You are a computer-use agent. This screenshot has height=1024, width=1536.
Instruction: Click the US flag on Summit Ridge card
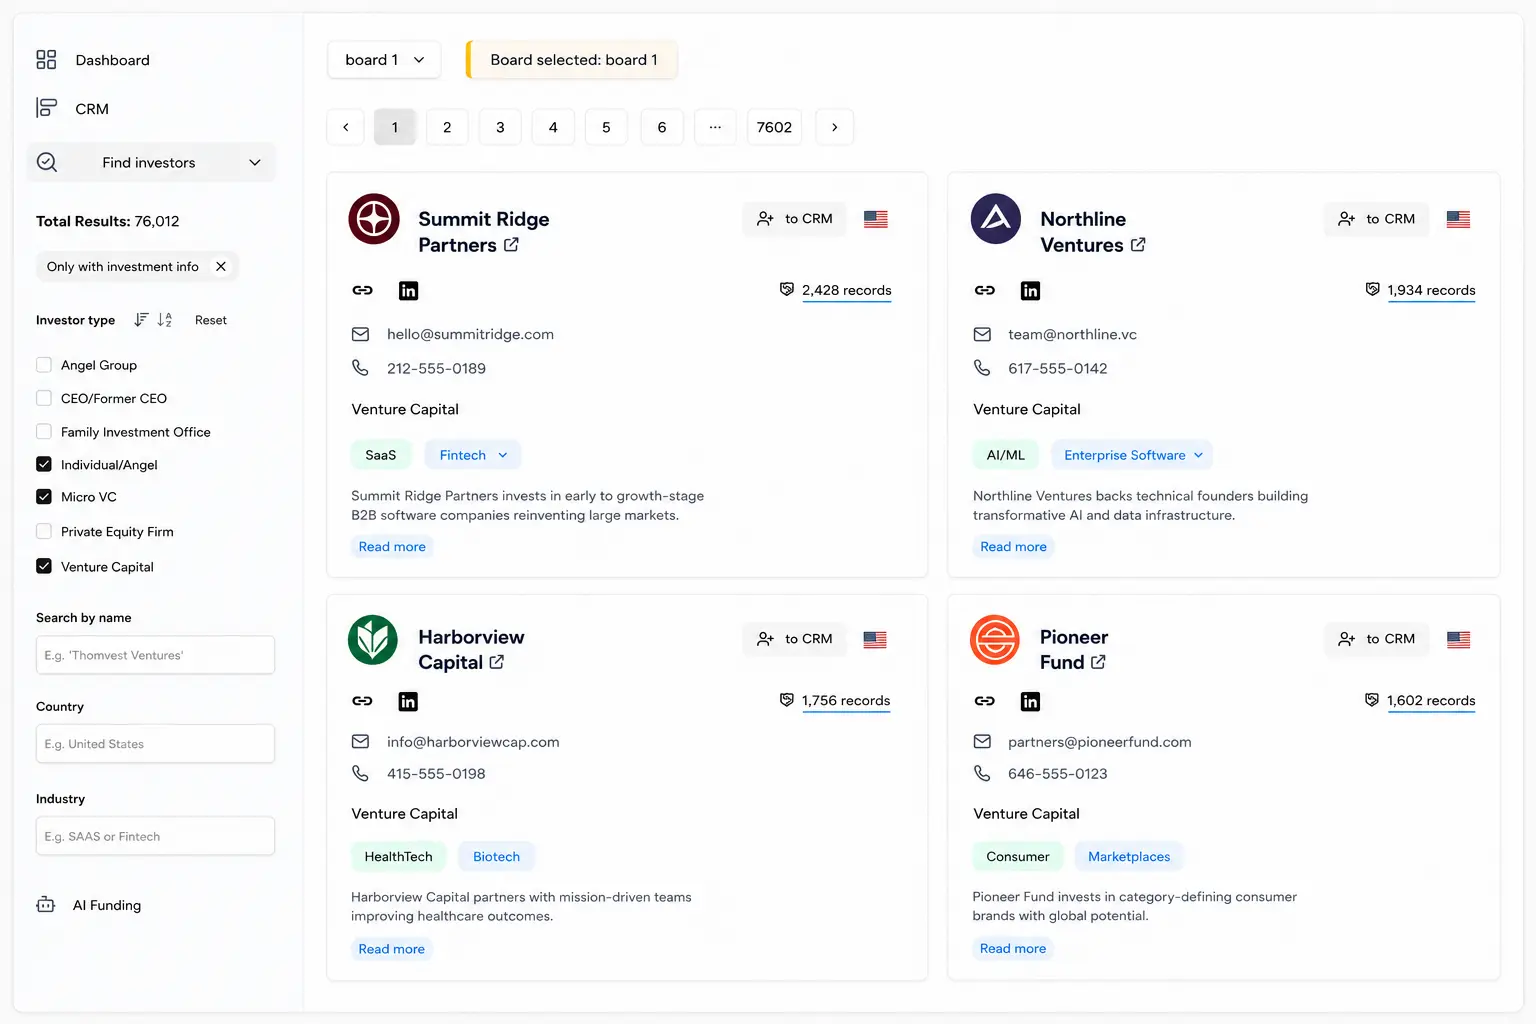[876, 219]
